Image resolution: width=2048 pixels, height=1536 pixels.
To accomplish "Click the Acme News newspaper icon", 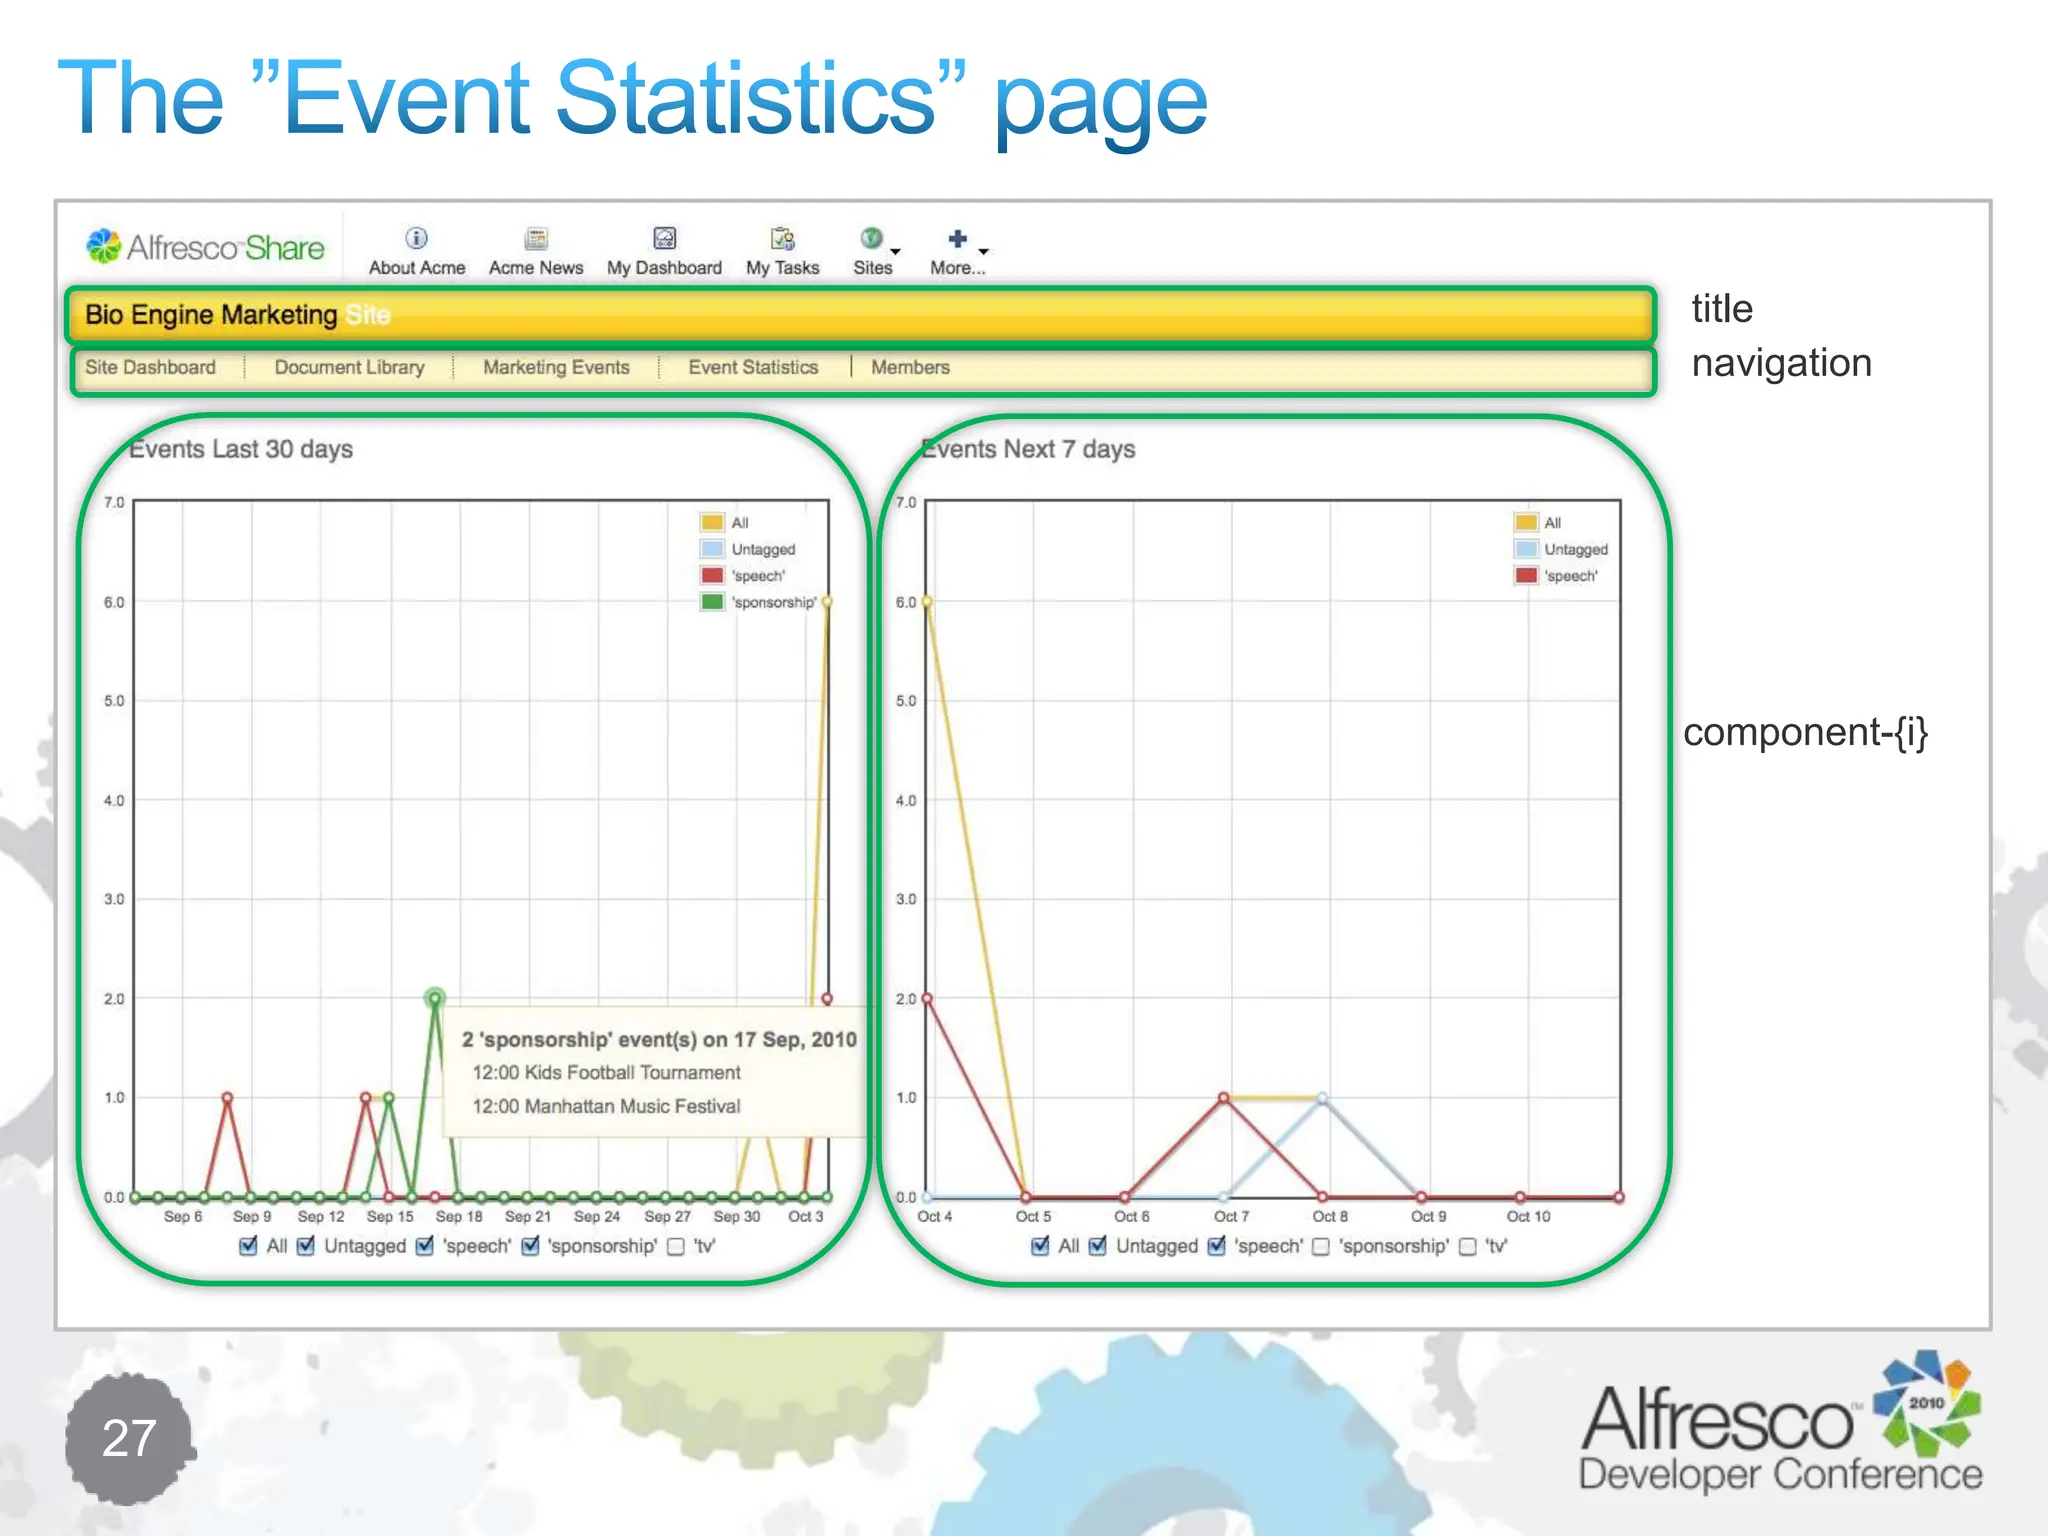I will pos(536,238).
